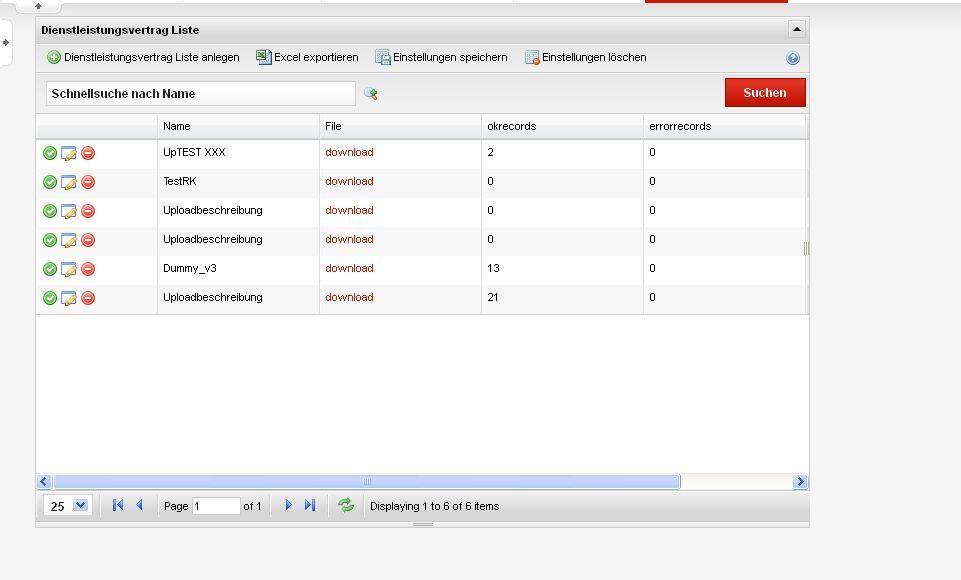Image resolution: width=961 pixels, height=580 pixels.
Task: Sort by the okrecords column header
Action: pyautogui.click(x=562, y=126)
